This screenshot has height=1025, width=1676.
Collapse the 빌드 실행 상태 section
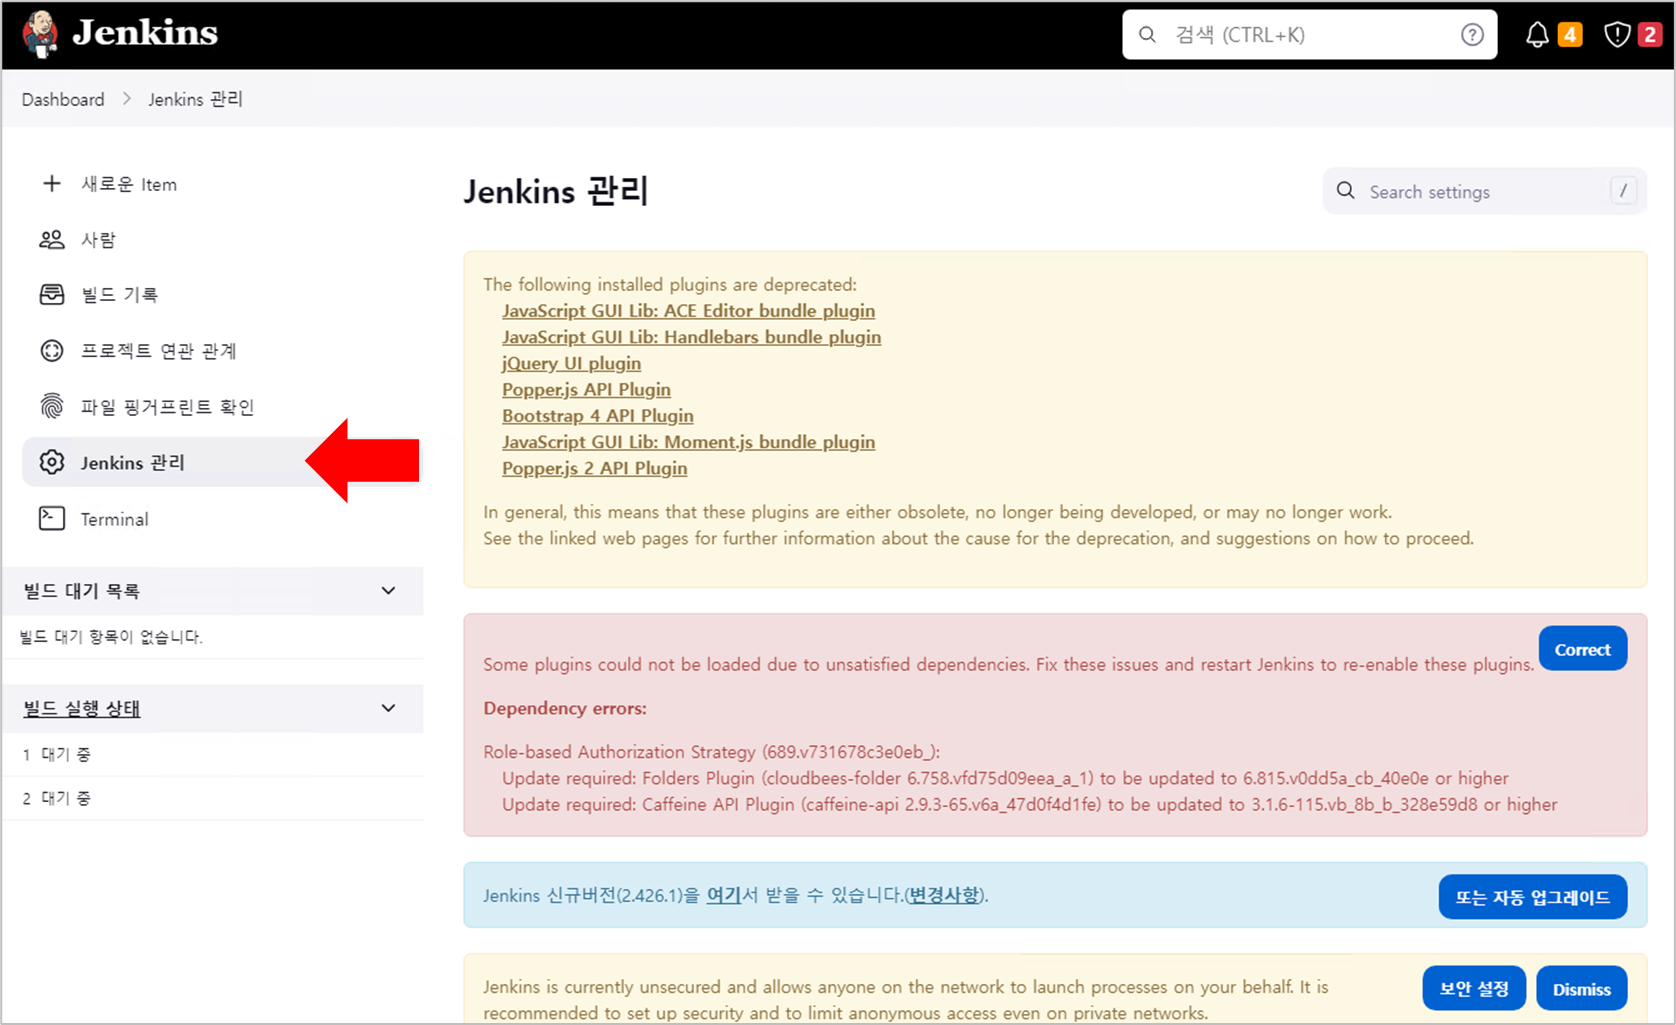point(389,708)
